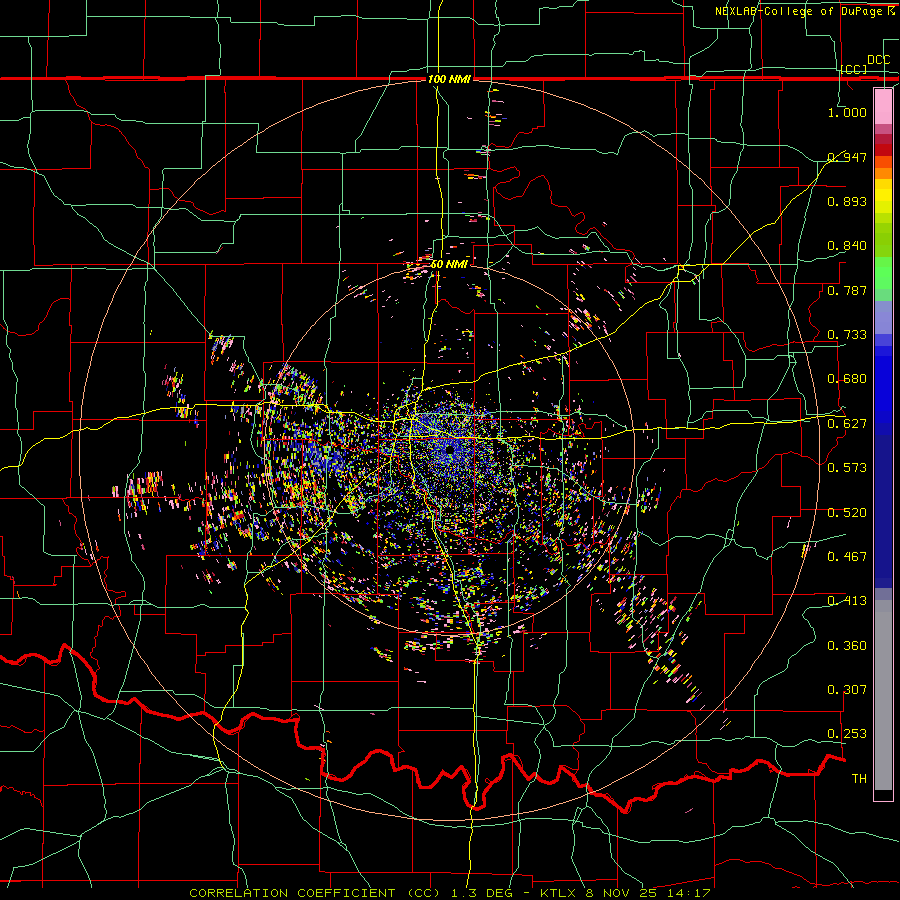Click the [CC] product label
Screen dimensions: 900x900
coord(854,69)
